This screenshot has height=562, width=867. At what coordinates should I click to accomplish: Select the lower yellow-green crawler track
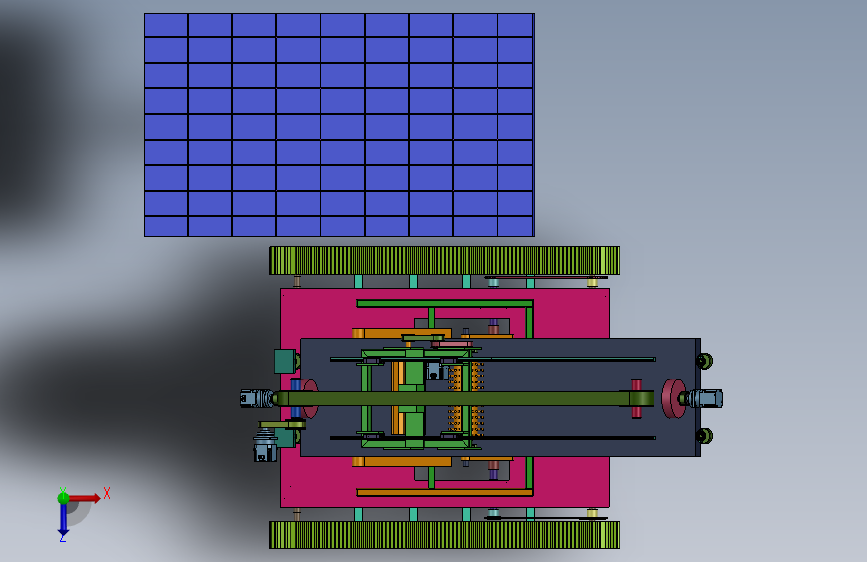tap(444, 535)
